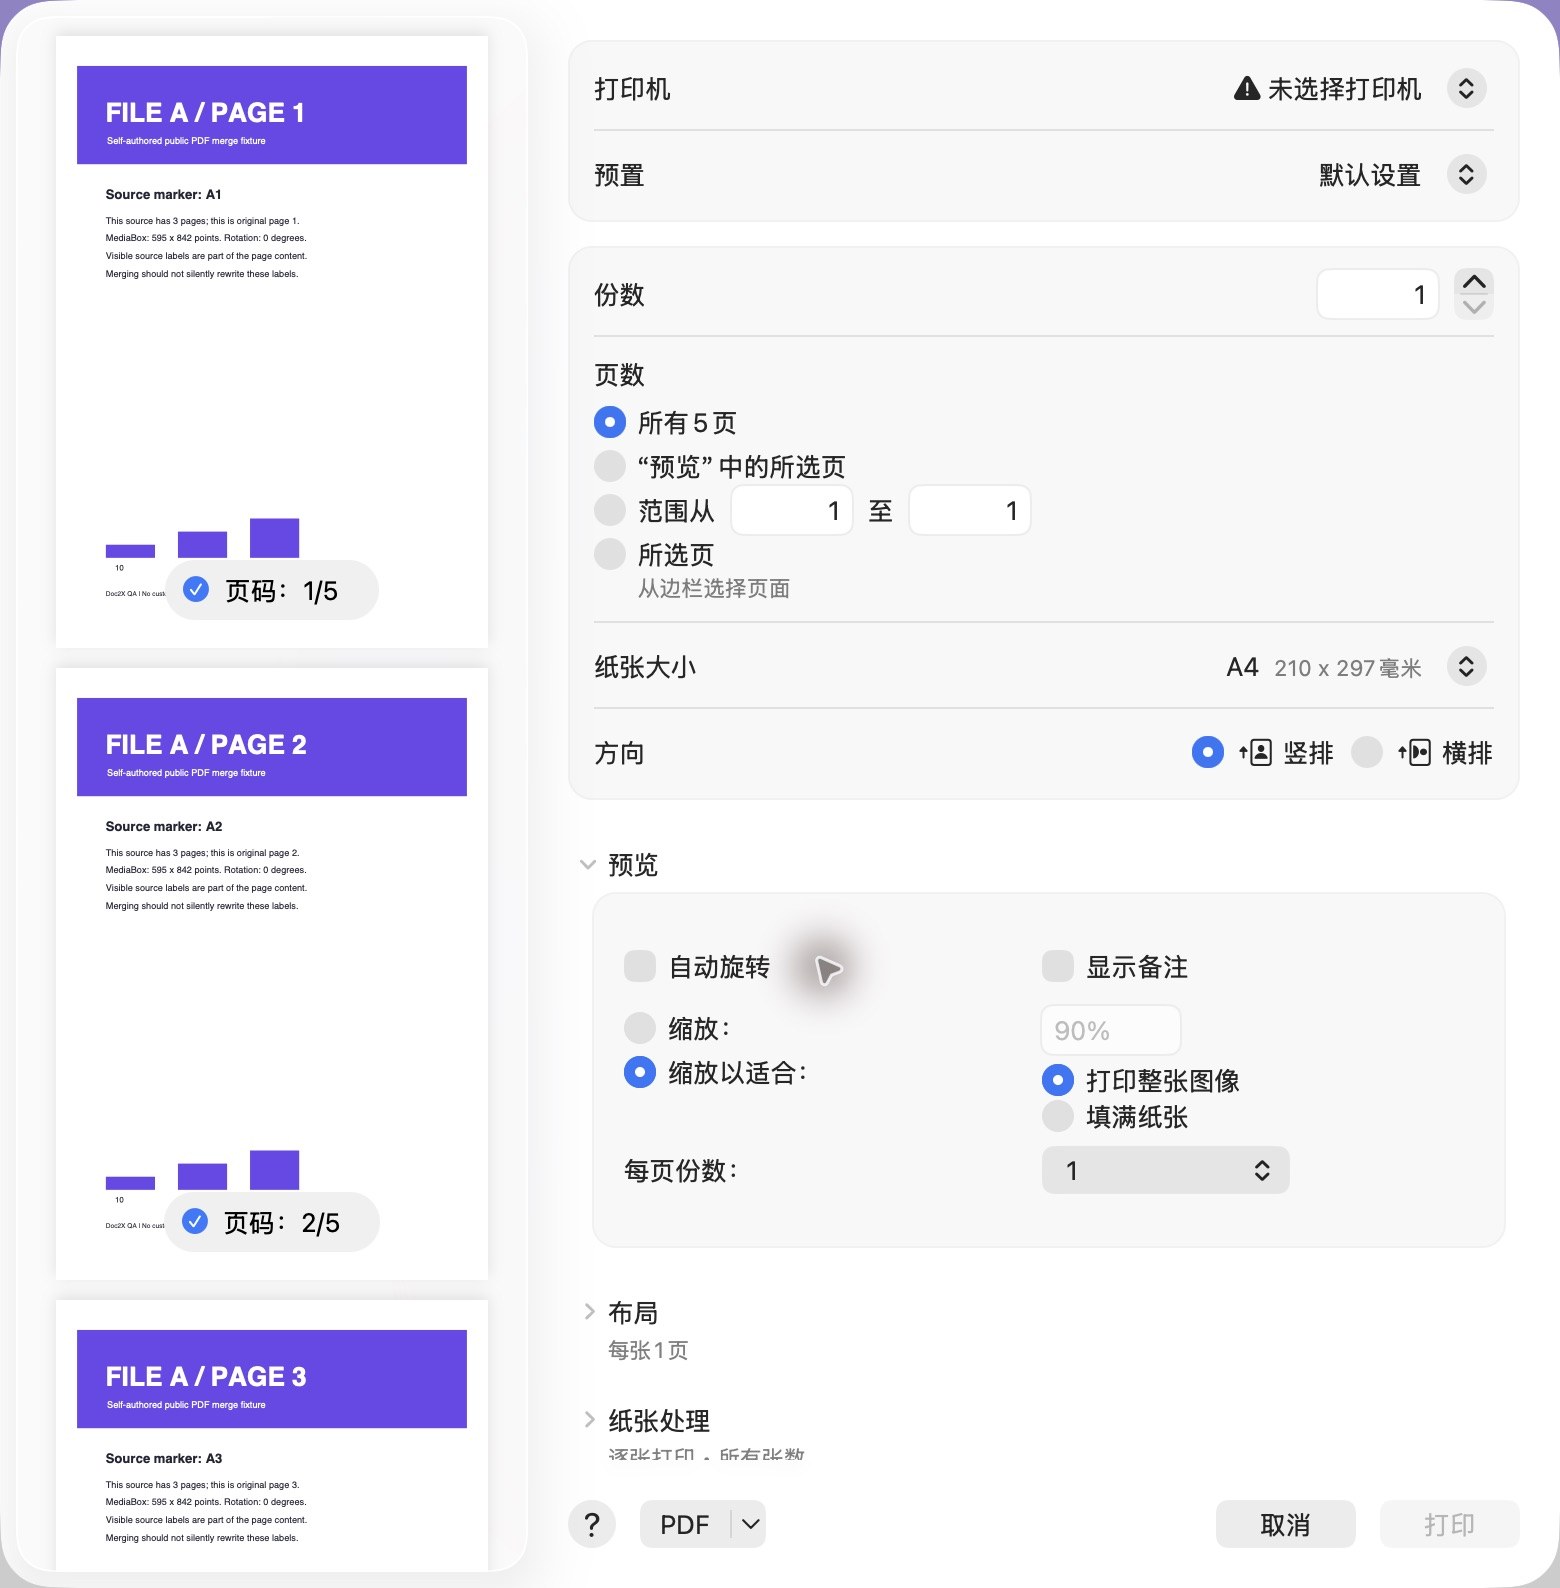Click the page range start field after 范围从

[x=791, y=510]
